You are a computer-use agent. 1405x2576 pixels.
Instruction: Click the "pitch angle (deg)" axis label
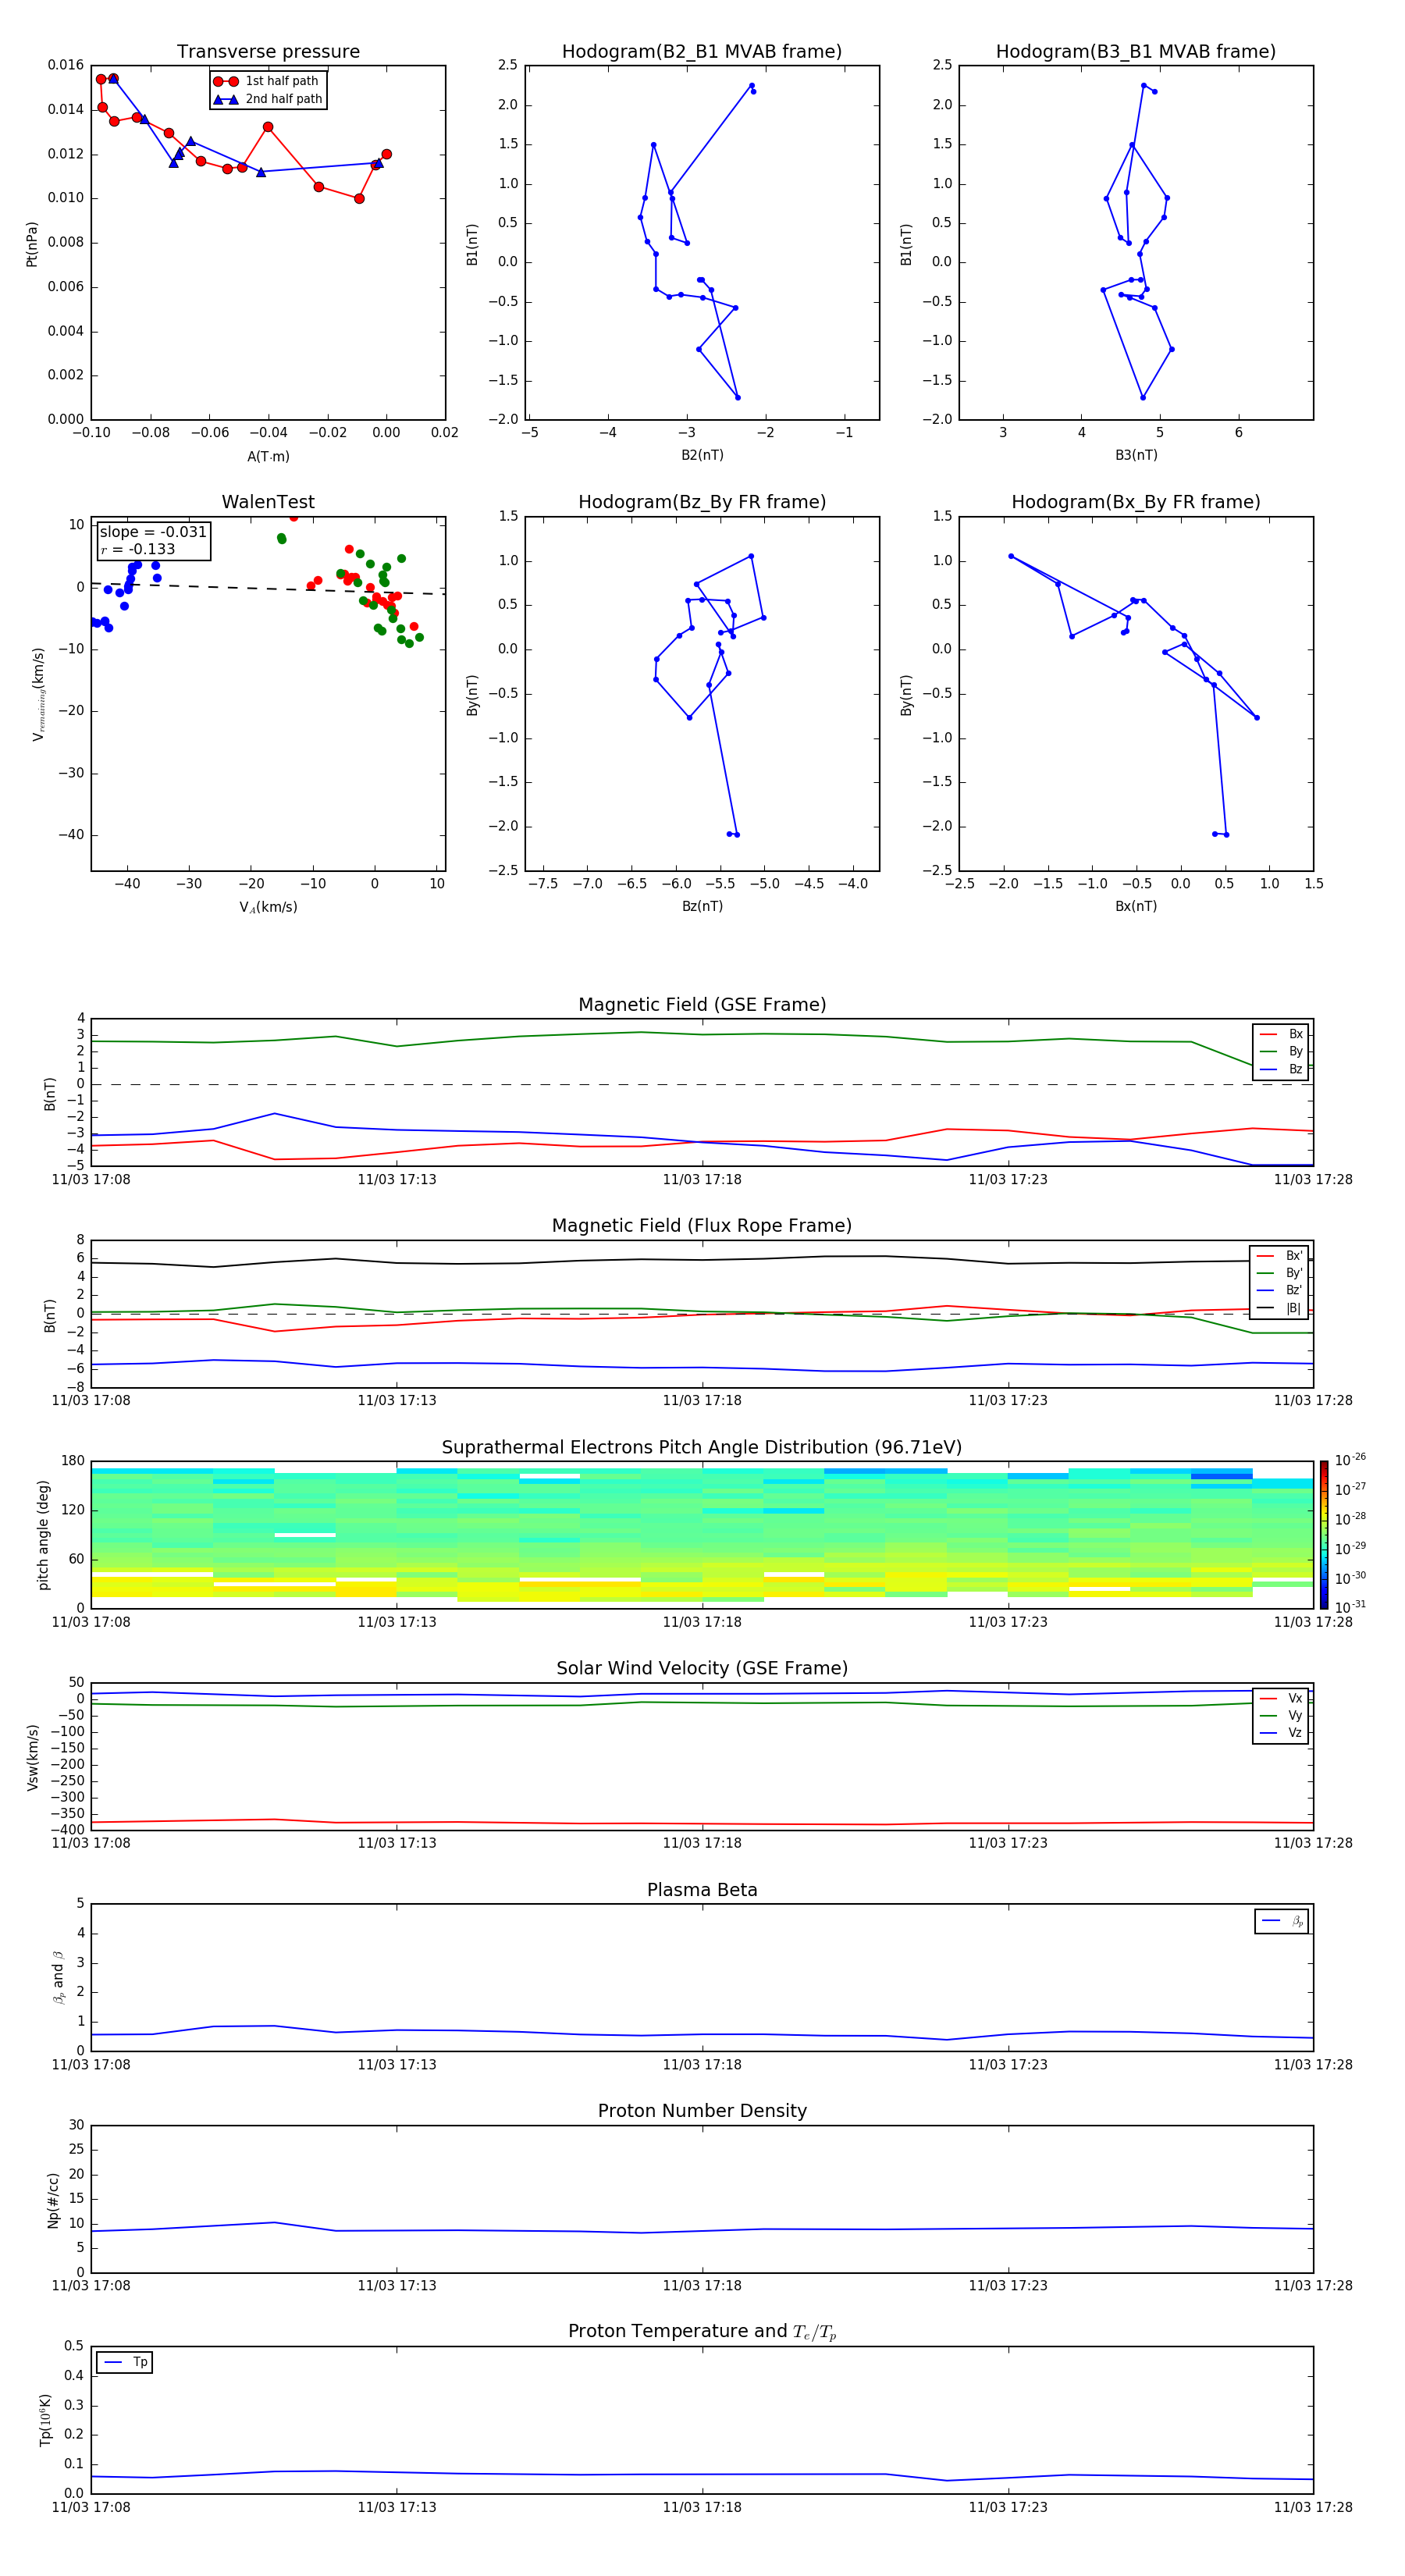point(43,1535)
